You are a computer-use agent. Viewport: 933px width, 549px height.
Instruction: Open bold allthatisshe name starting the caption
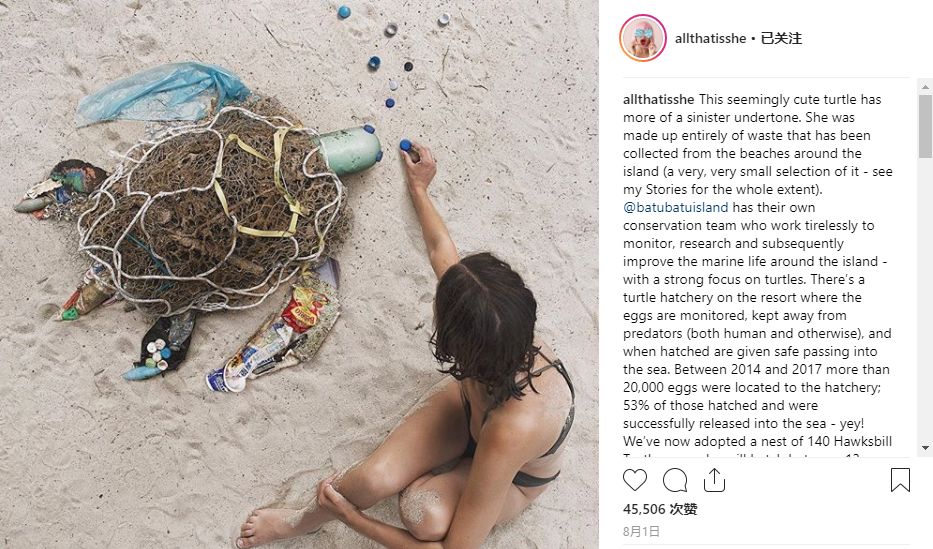(x=659, y=99)
